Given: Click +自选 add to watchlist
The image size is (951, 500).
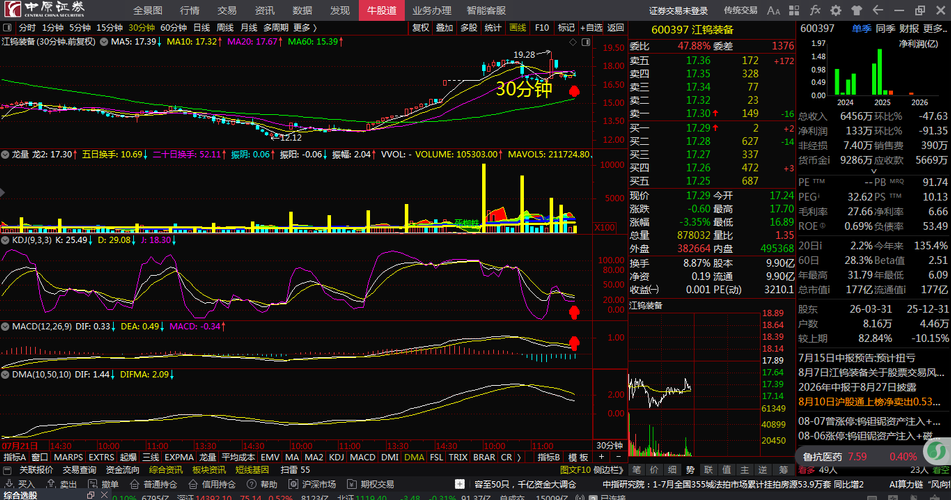Looking at the screenshot, I should (591, 27).
